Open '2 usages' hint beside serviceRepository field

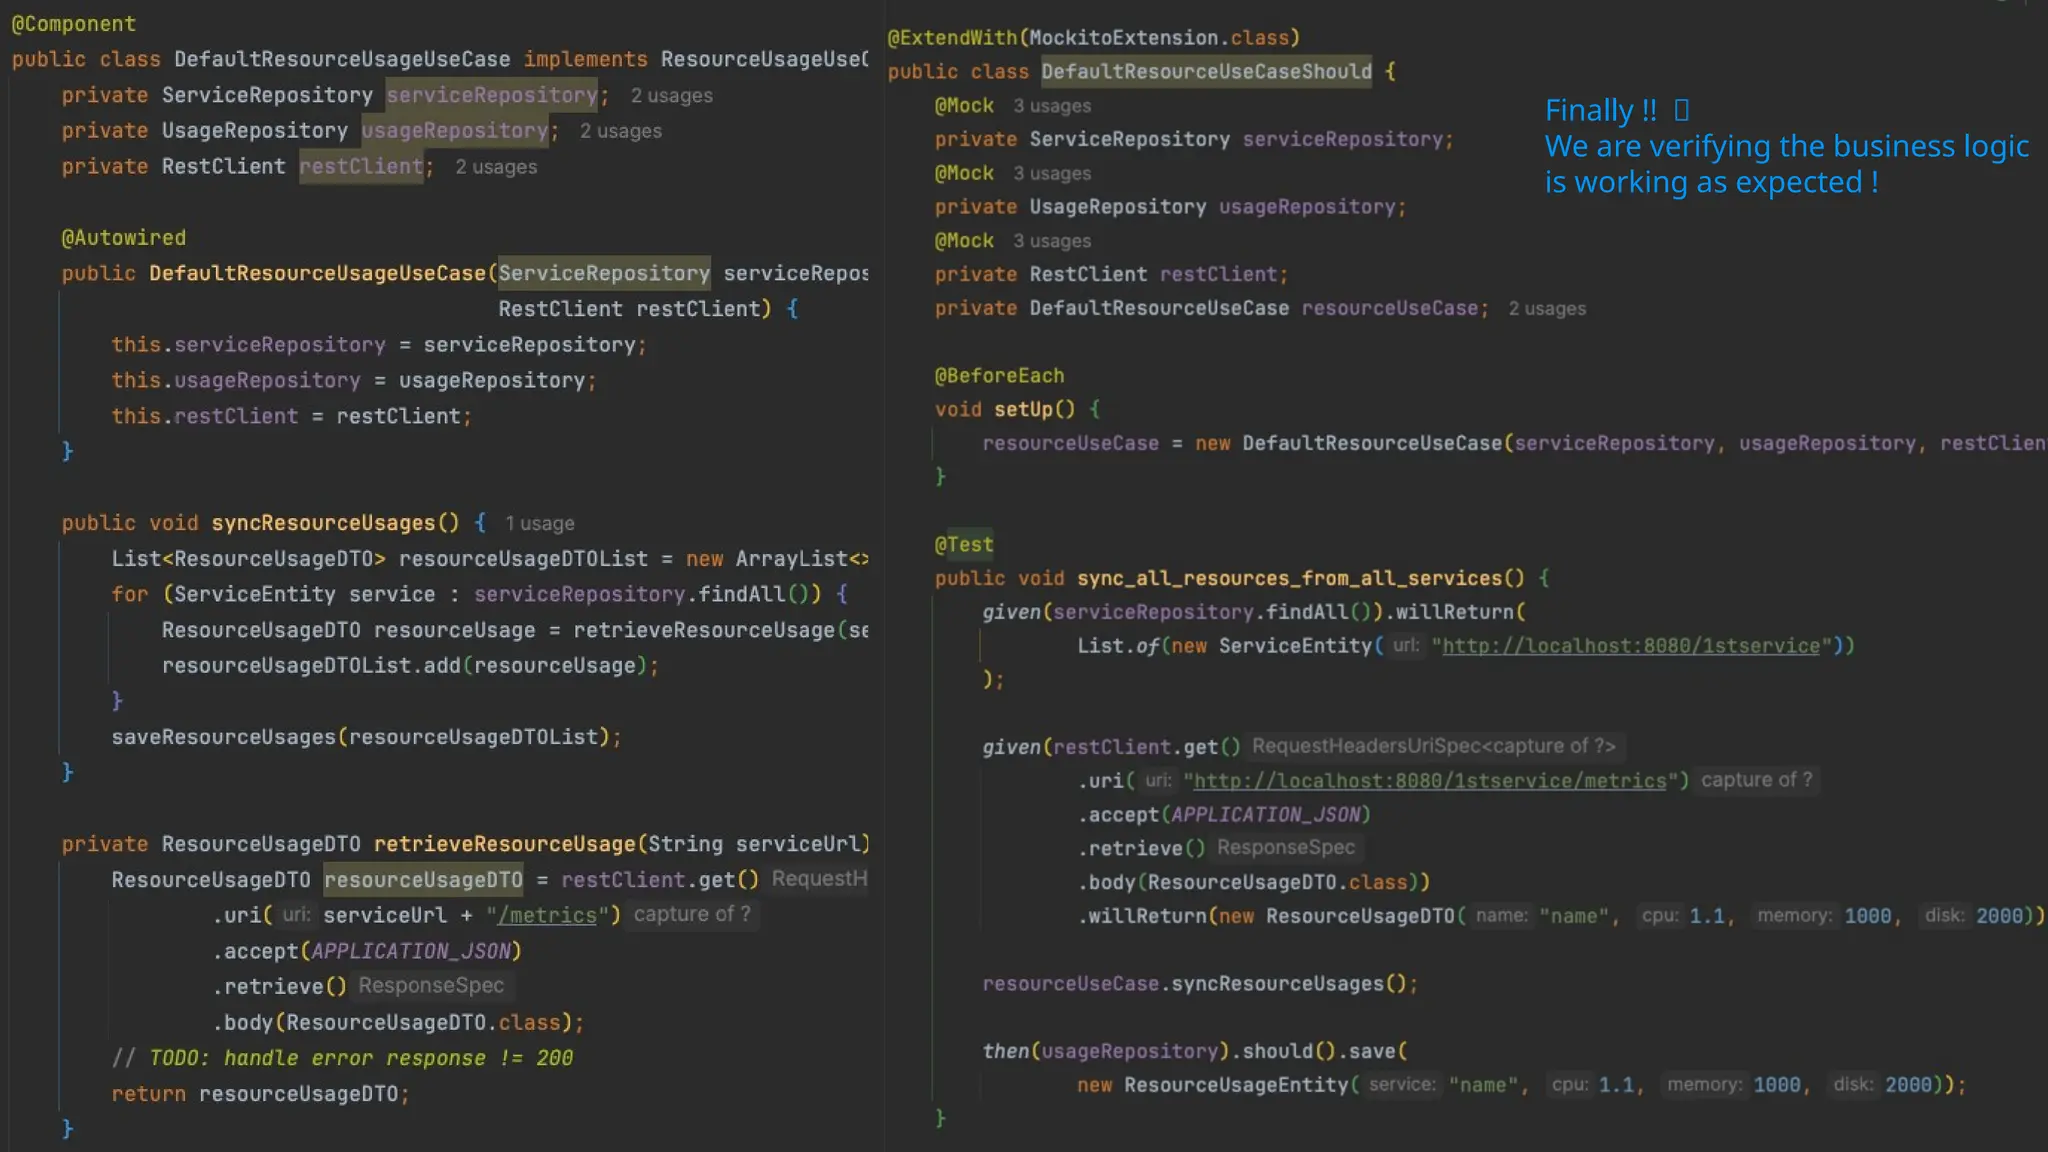pos(671,96)
